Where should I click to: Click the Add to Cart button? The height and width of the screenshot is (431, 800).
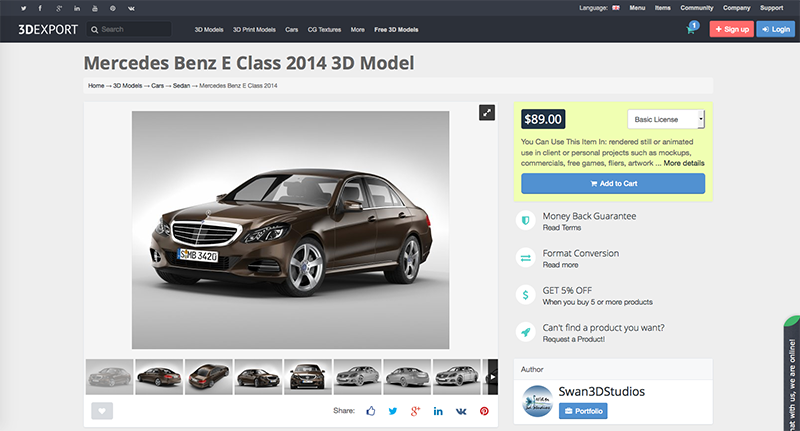click(x=613, y=184)
